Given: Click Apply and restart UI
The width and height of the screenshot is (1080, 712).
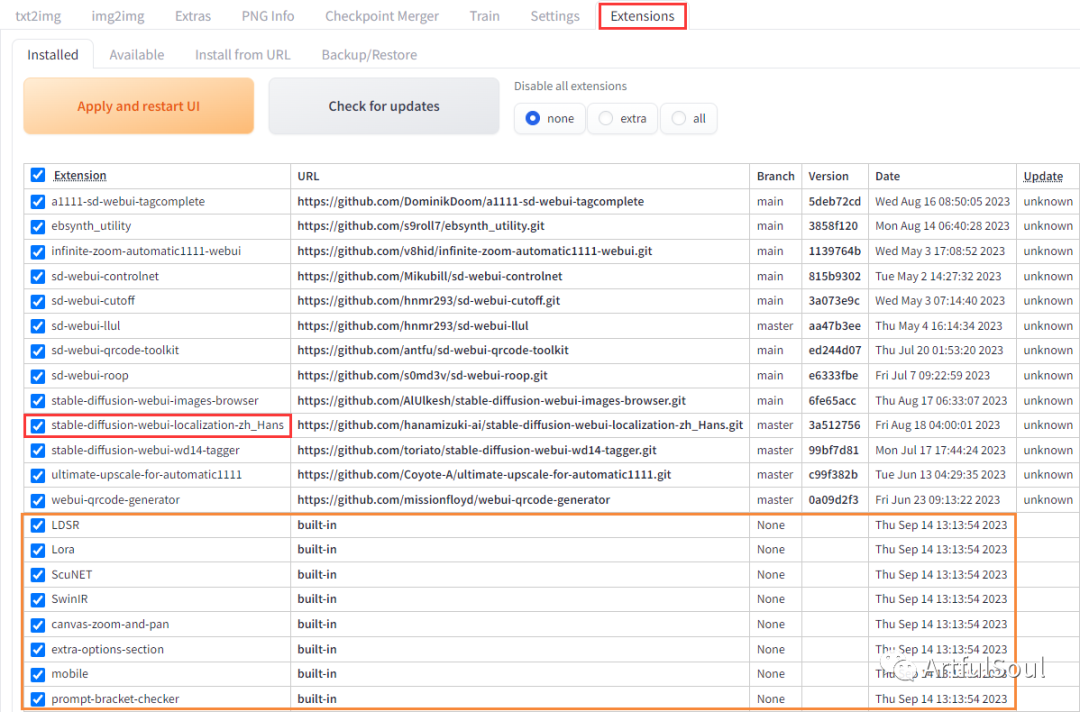Looking at the screenshot, I should [x=138, y=106].
